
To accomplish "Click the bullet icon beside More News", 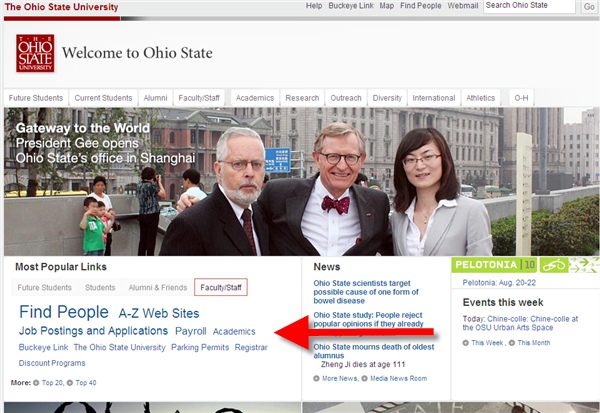I will click(316, 378).
